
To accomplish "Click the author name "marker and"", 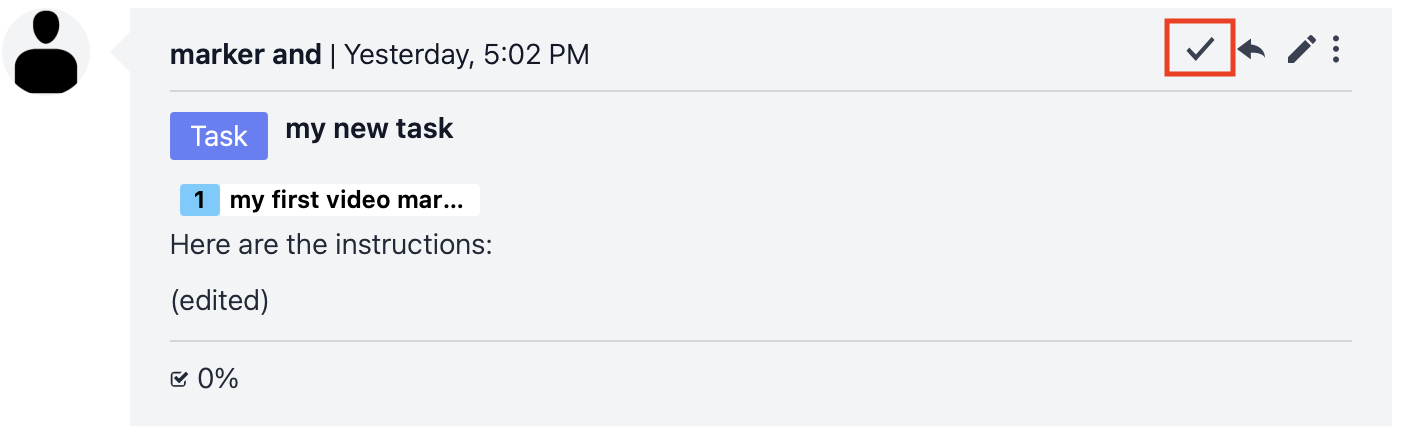I will pyautogui.click(x=245, y=54).
